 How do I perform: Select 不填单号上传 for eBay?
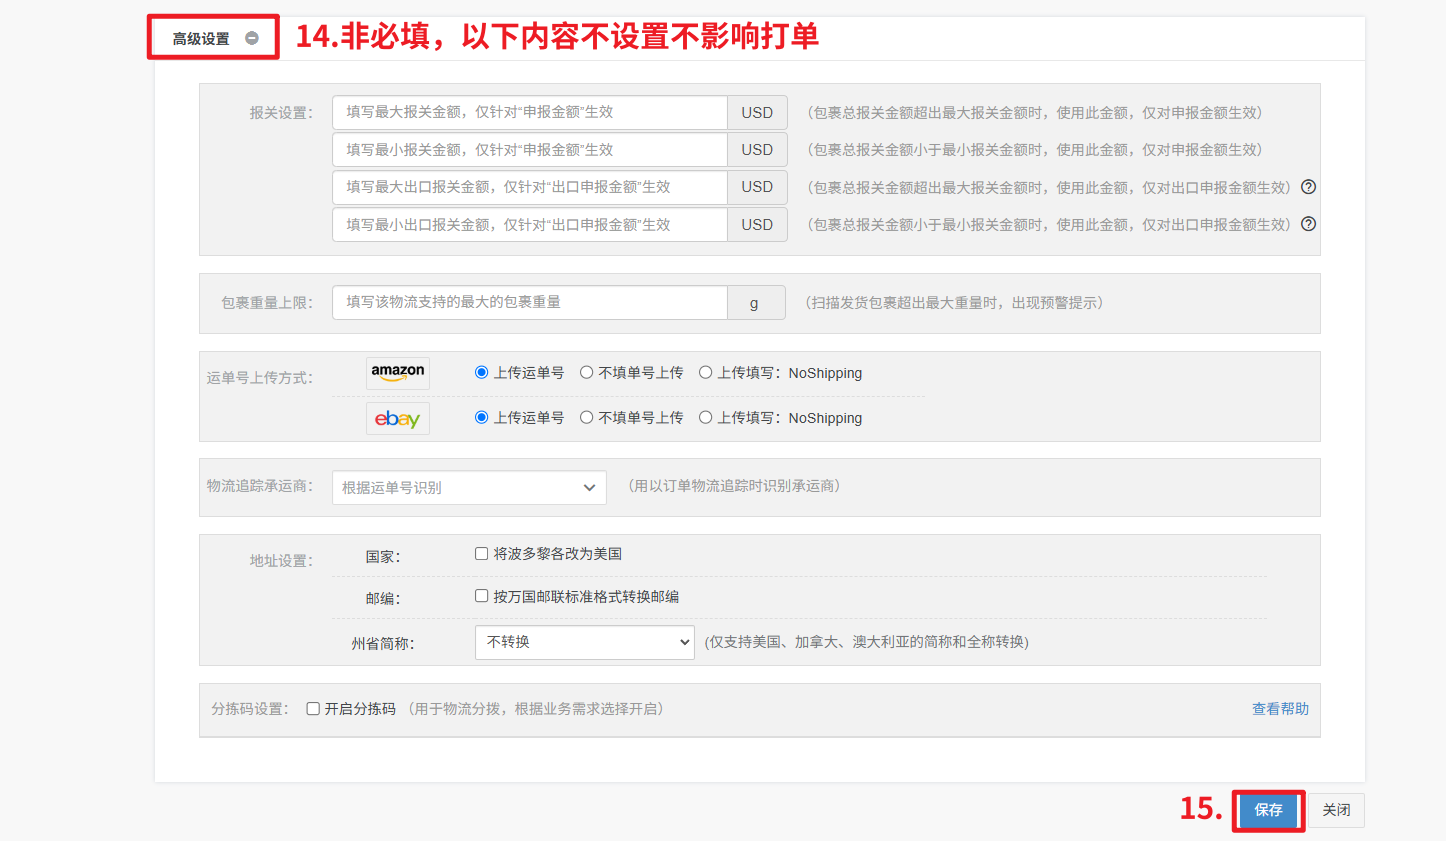pyautogui.click(x=587, y=418)
